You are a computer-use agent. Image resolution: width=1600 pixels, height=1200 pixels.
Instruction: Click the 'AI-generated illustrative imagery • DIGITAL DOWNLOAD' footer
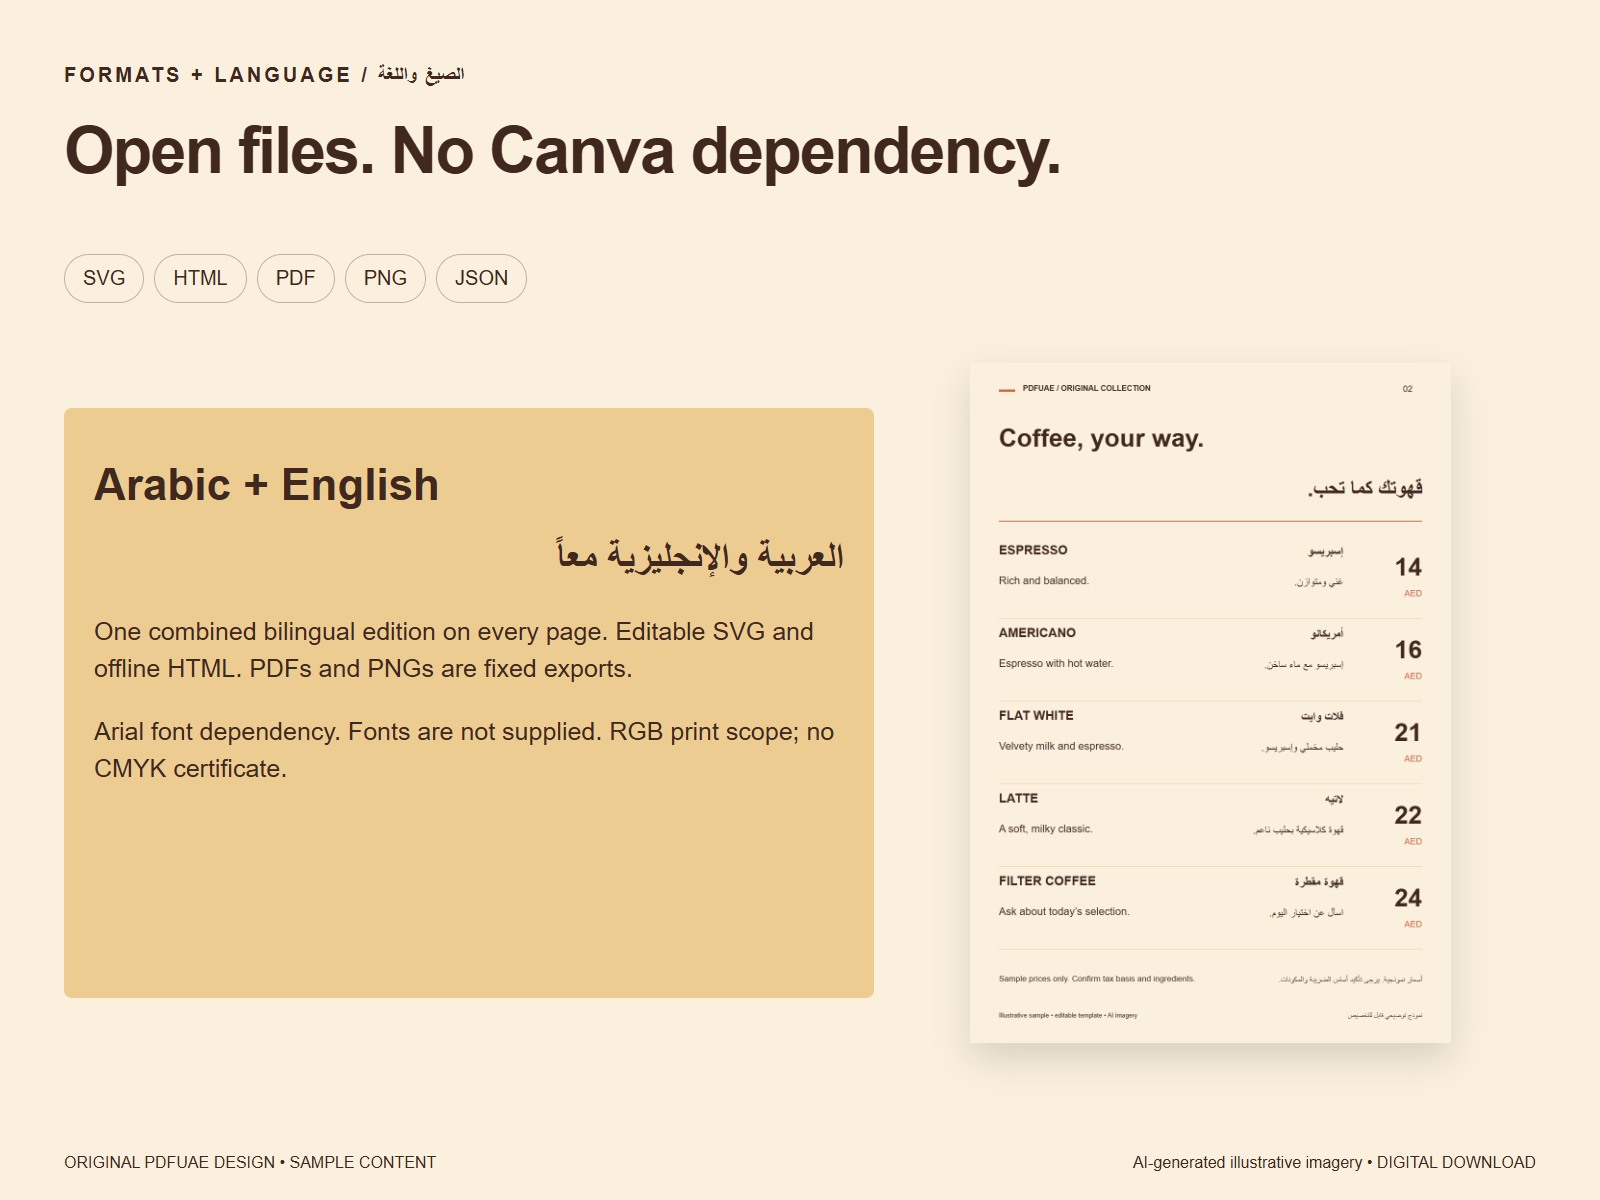pos(1334,1162)
